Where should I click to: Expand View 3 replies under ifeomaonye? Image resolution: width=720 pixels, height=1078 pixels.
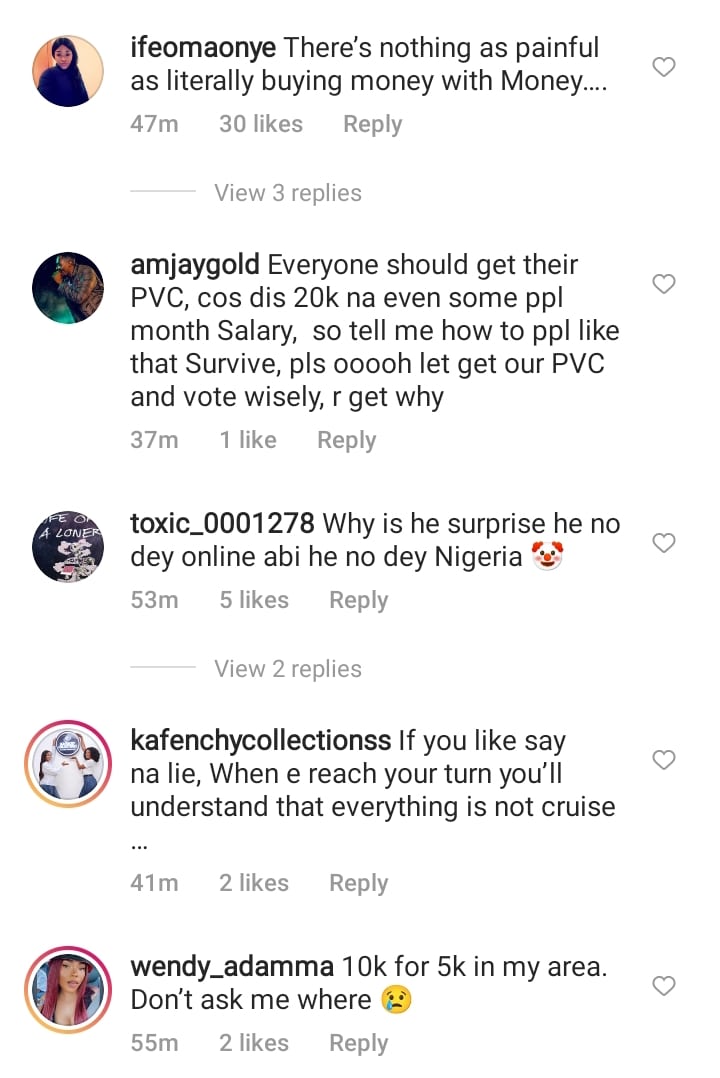288,193
